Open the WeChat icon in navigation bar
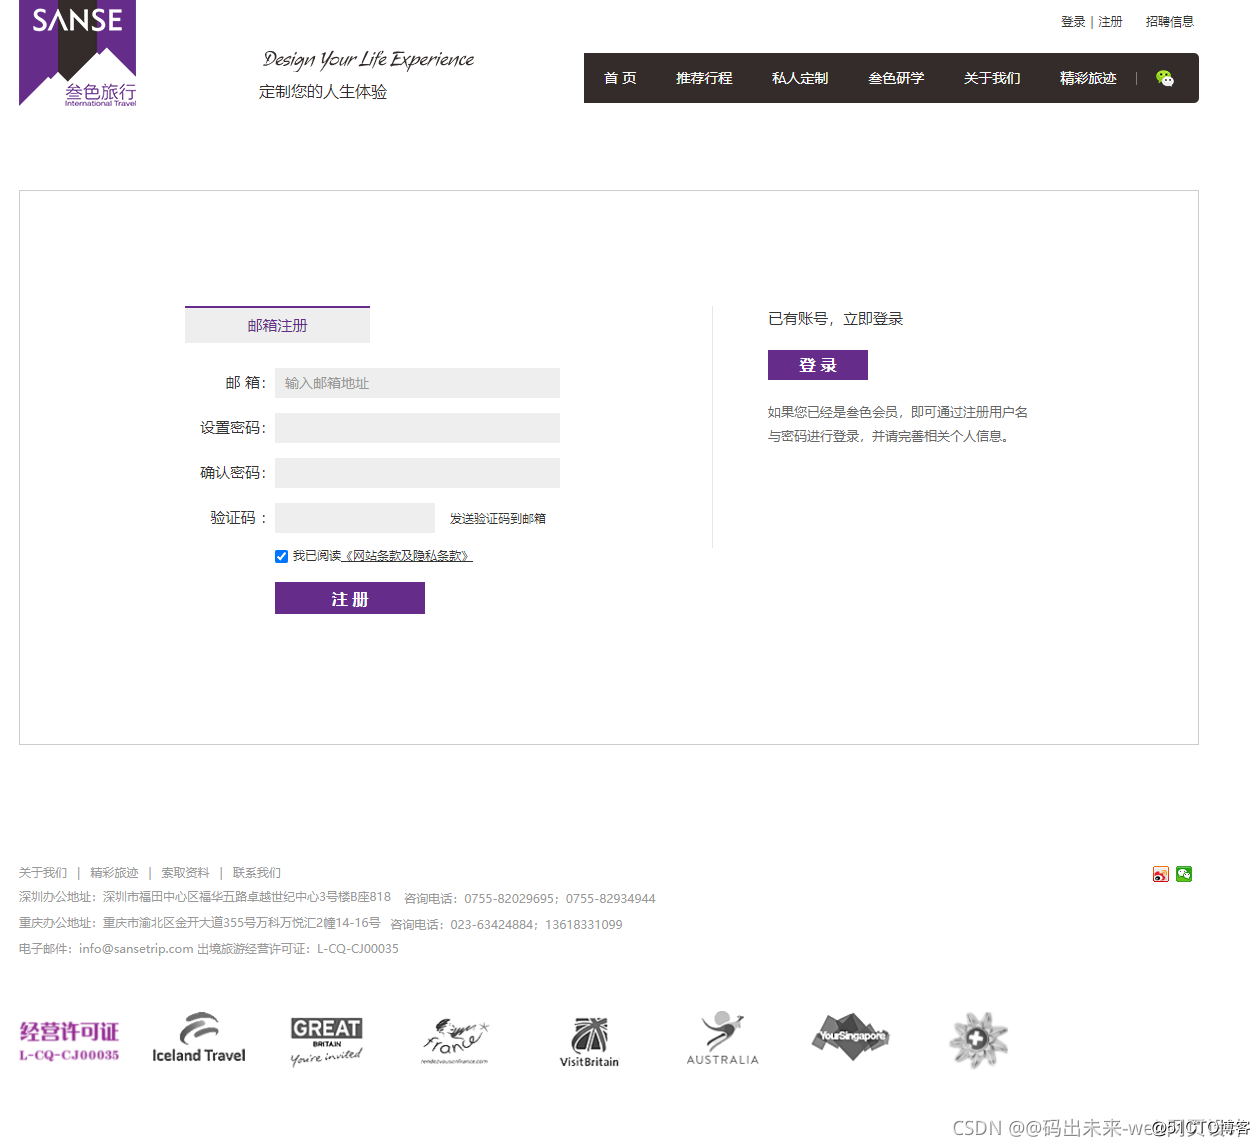1260x1146 pixels. tap(1164, 78)
